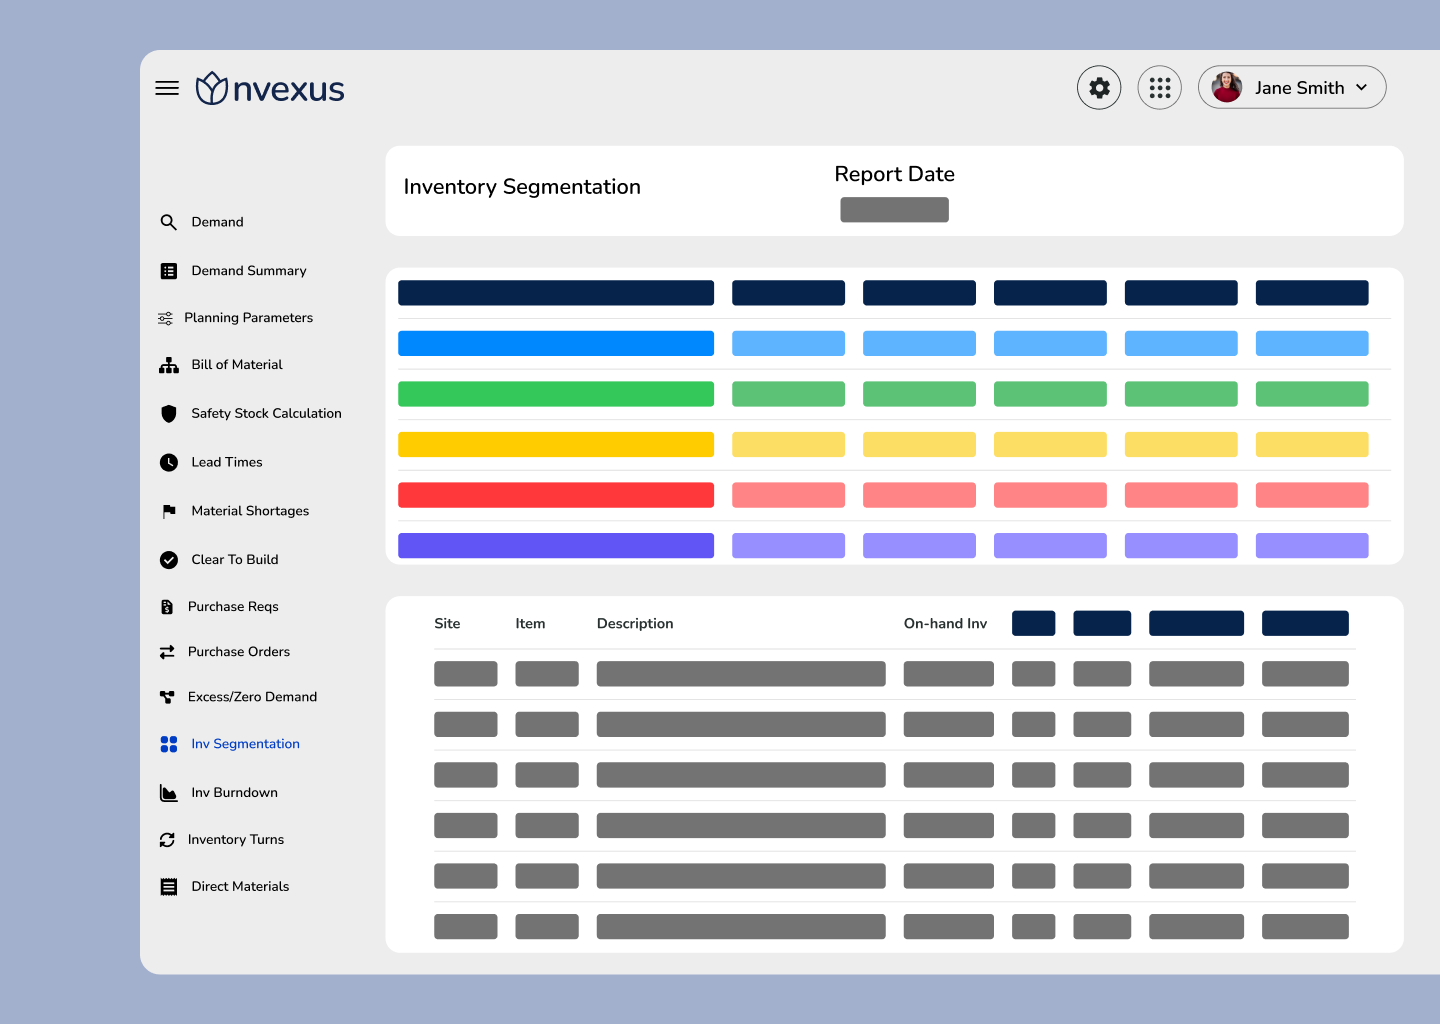Click the Inv Burndown chart icon
This screenshot has width=1440, height=1024.
tap(169, 793)
